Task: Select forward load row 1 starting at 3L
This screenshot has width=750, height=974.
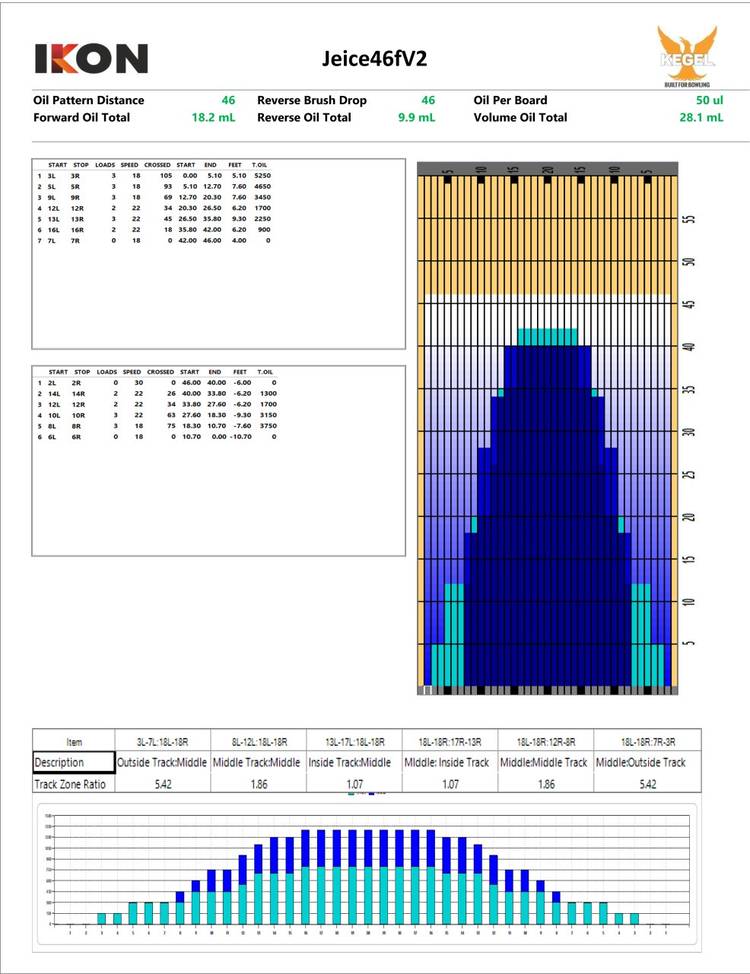Action: [152, 175]
